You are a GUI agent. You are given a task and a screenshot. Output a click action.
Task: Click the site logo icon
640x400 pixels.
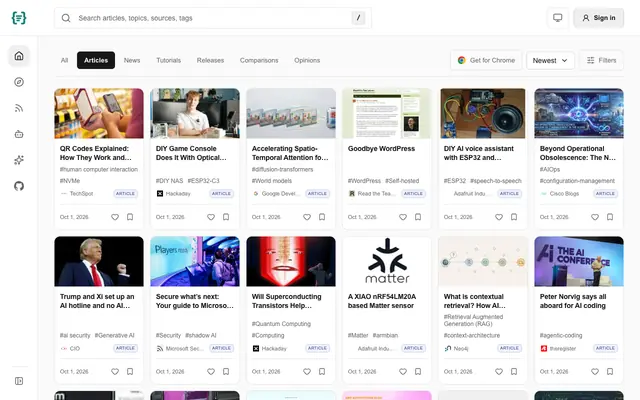(x=19, y=18)
